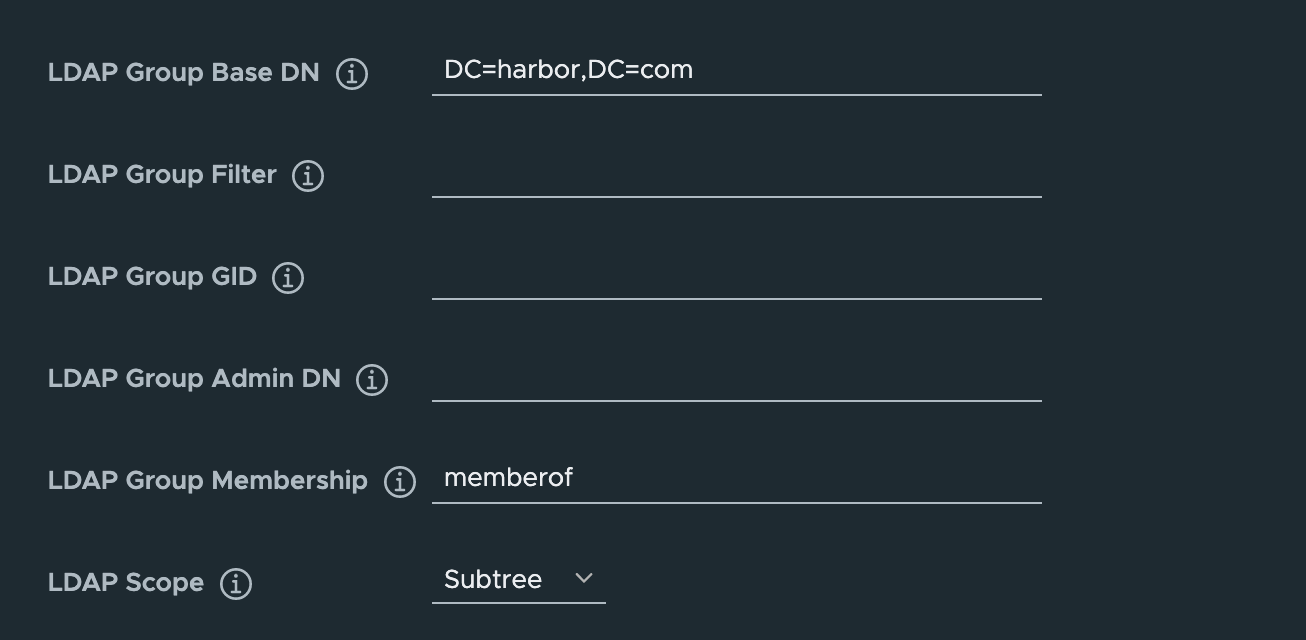
Task: Click the chevron beside Subtree
Action: point(585,579)
